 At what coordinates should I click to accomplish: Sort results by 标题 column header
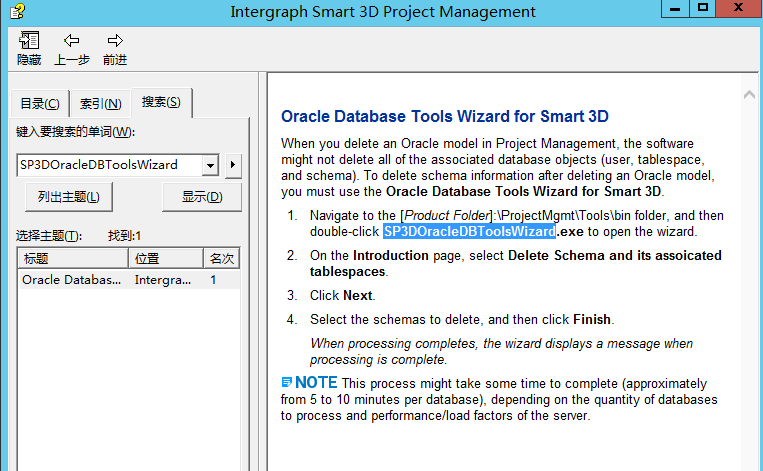pyautogui.click(x=73, y=258)
